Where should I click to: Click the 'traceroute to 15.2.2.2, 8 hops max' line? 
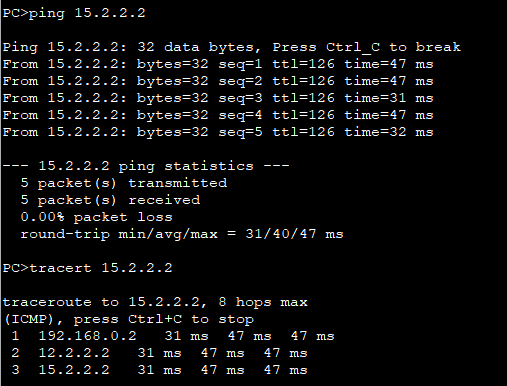click(155, 302)
